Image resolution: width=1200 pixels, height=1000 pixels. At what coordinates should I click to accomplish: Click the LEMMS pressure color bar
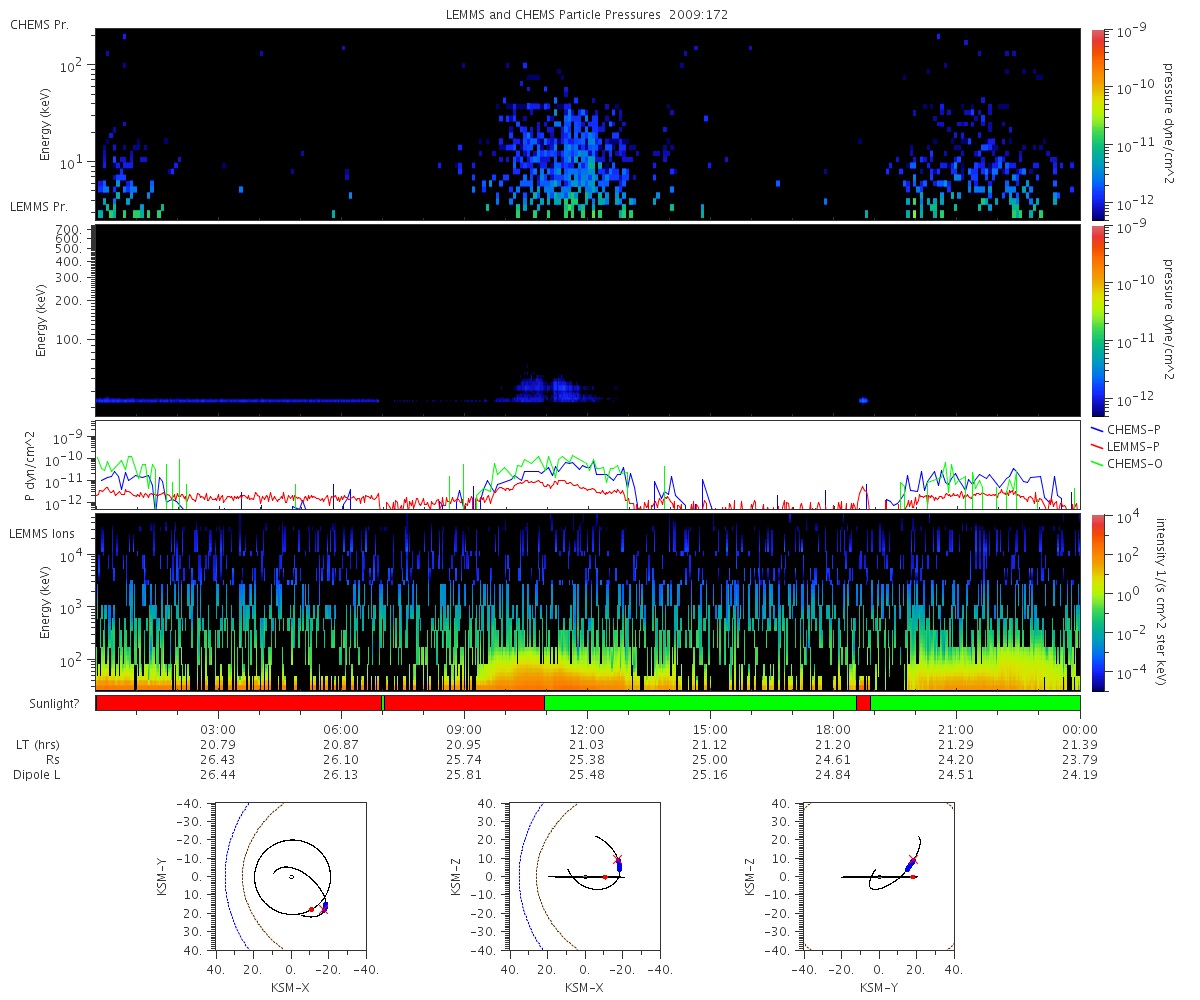click(x=1098, y=320)
